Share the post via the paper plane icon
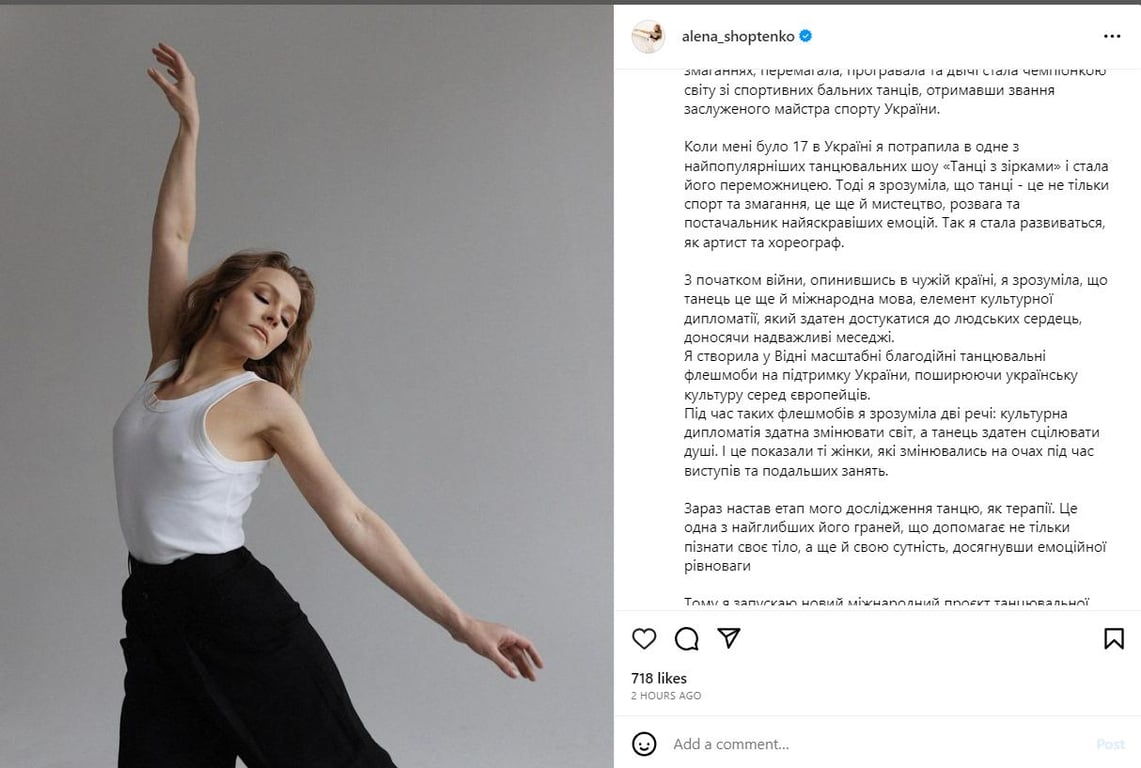The height and width of the screenshot is (768, 1141). [729, 637]
